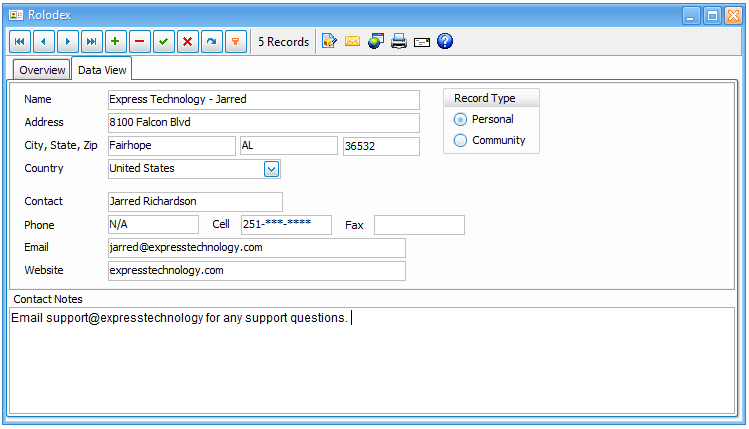The height and width of the screenshot is (429, 749).
Task: Click the Zip field 36532
Action: click(381, 146)
